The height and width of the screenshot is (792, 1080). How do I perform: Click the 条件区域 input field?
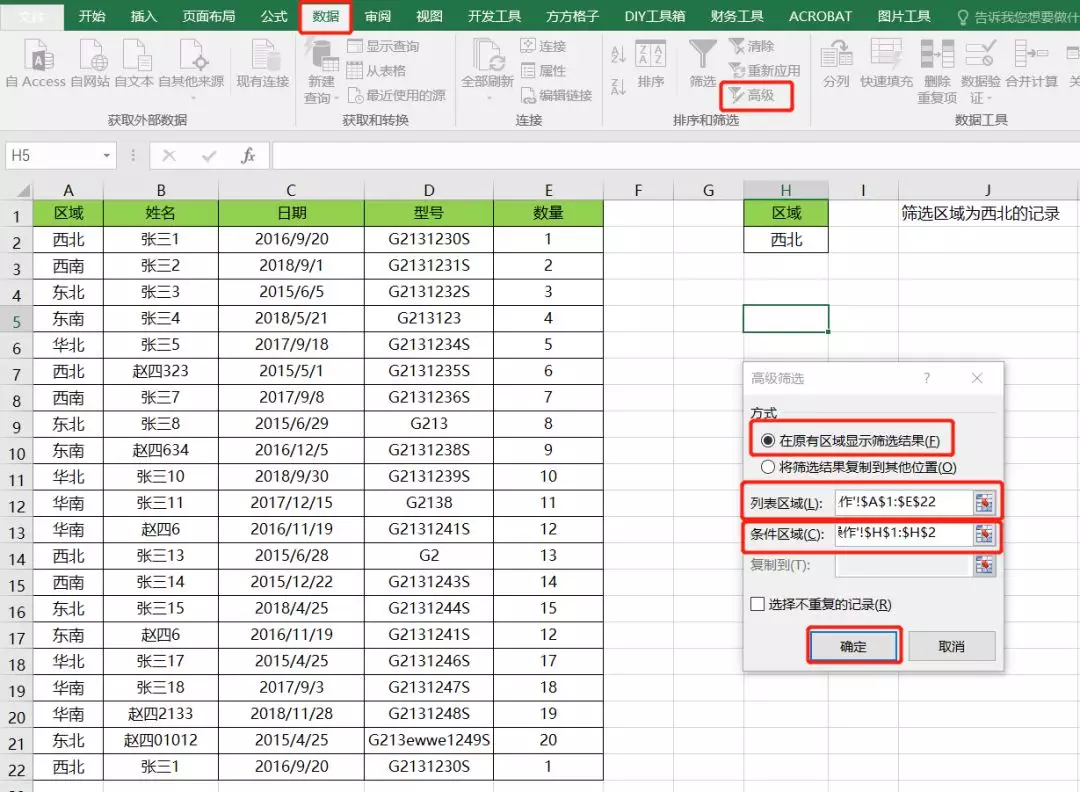(x=903, y=533)
